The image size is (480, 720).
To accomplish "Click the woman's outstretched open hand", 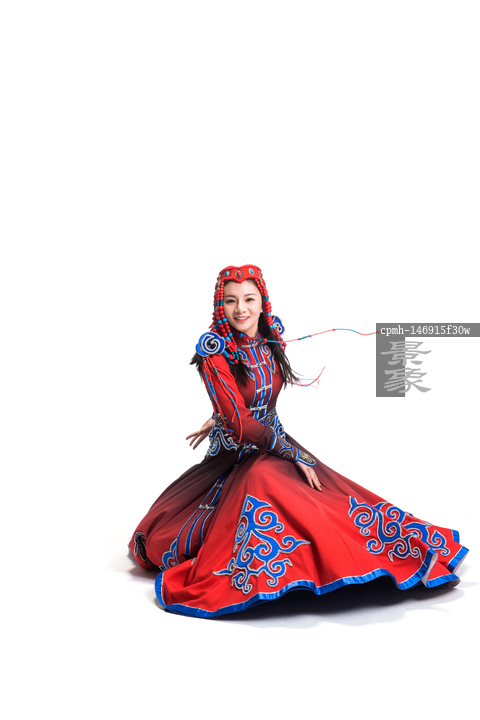I will point(200,433).
